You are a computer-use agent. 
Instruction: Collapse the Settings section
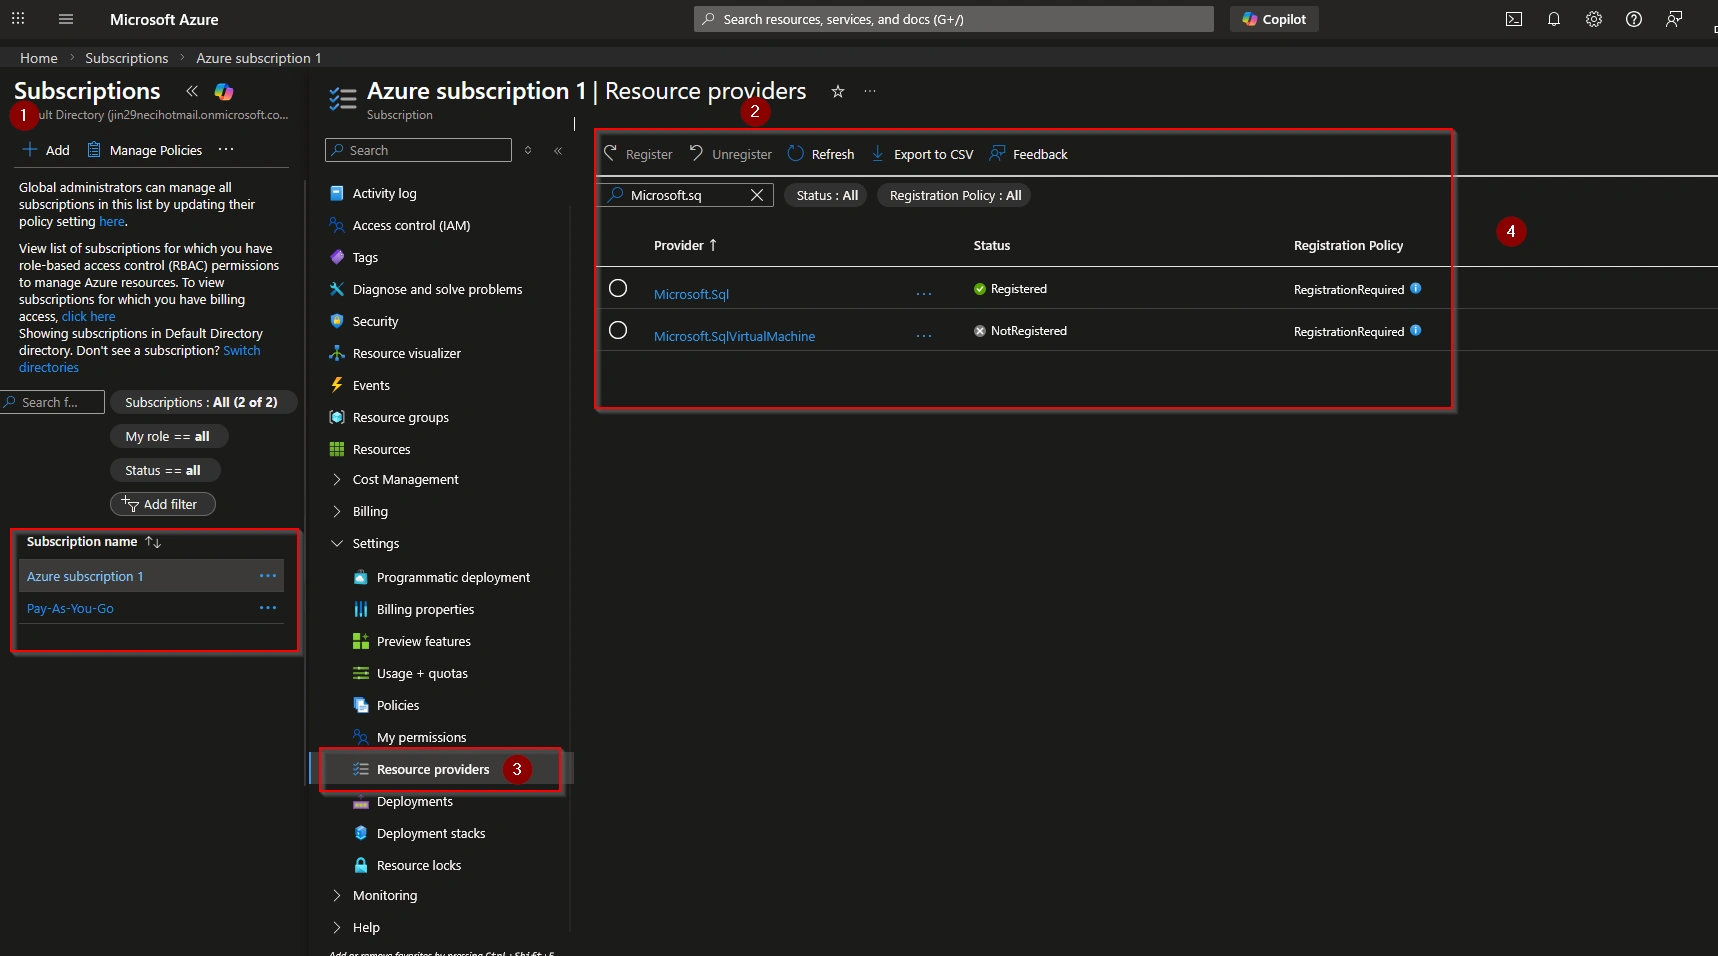[x=365, y=544]
